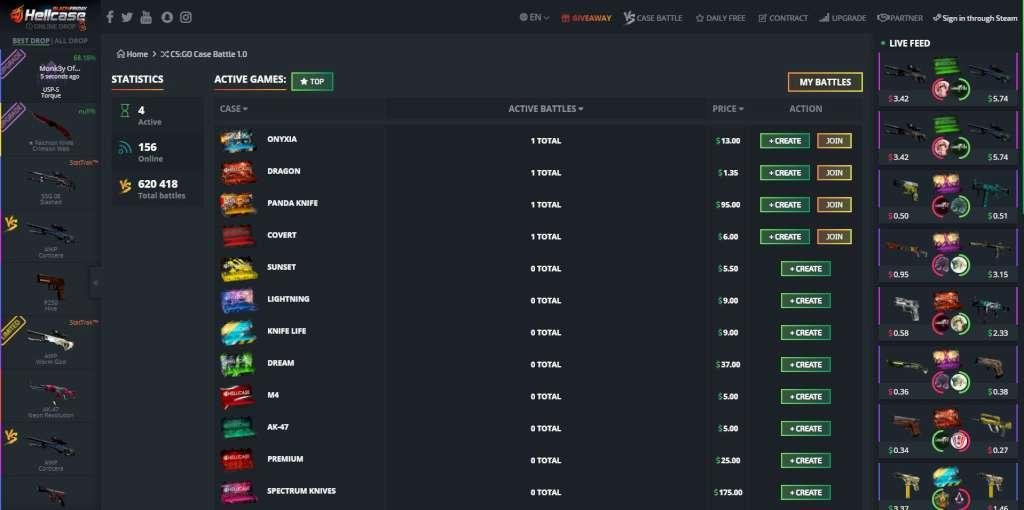Open the Crimson Web knife drop
Screen dimensions: 1024x510
[50, 131]
